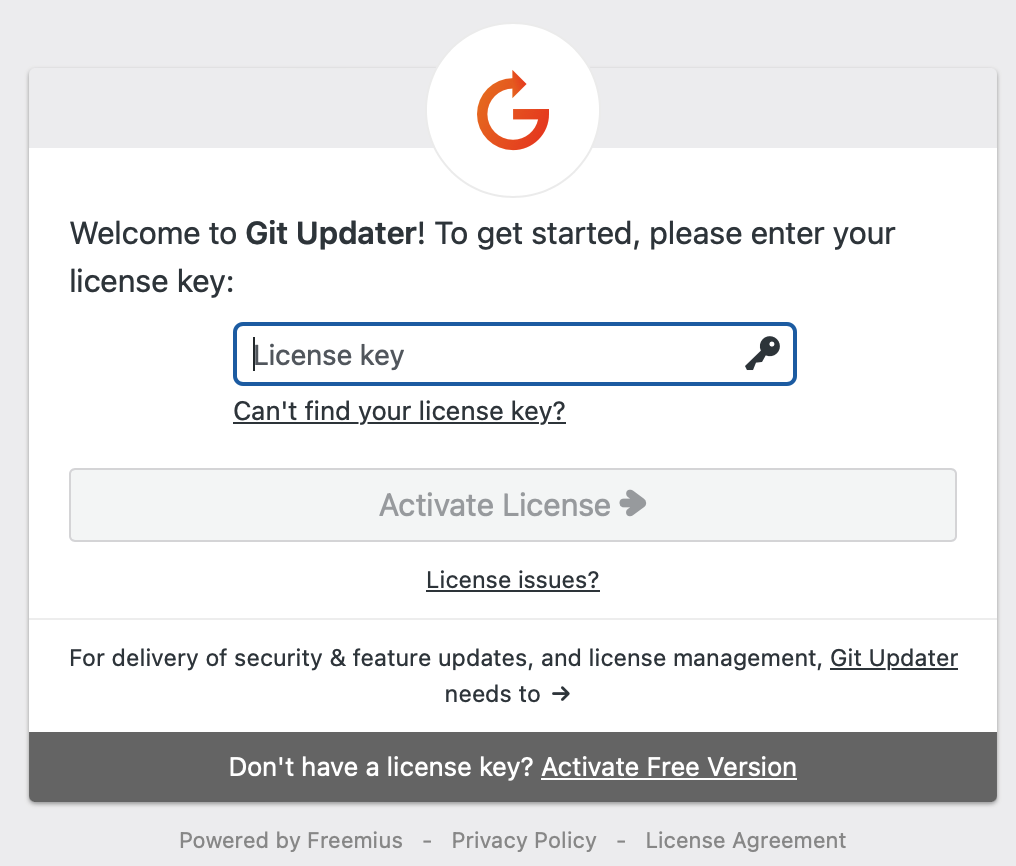Click the orange Git Updater logo
Screen dimensions: 1016x866
tap(513, 110)
